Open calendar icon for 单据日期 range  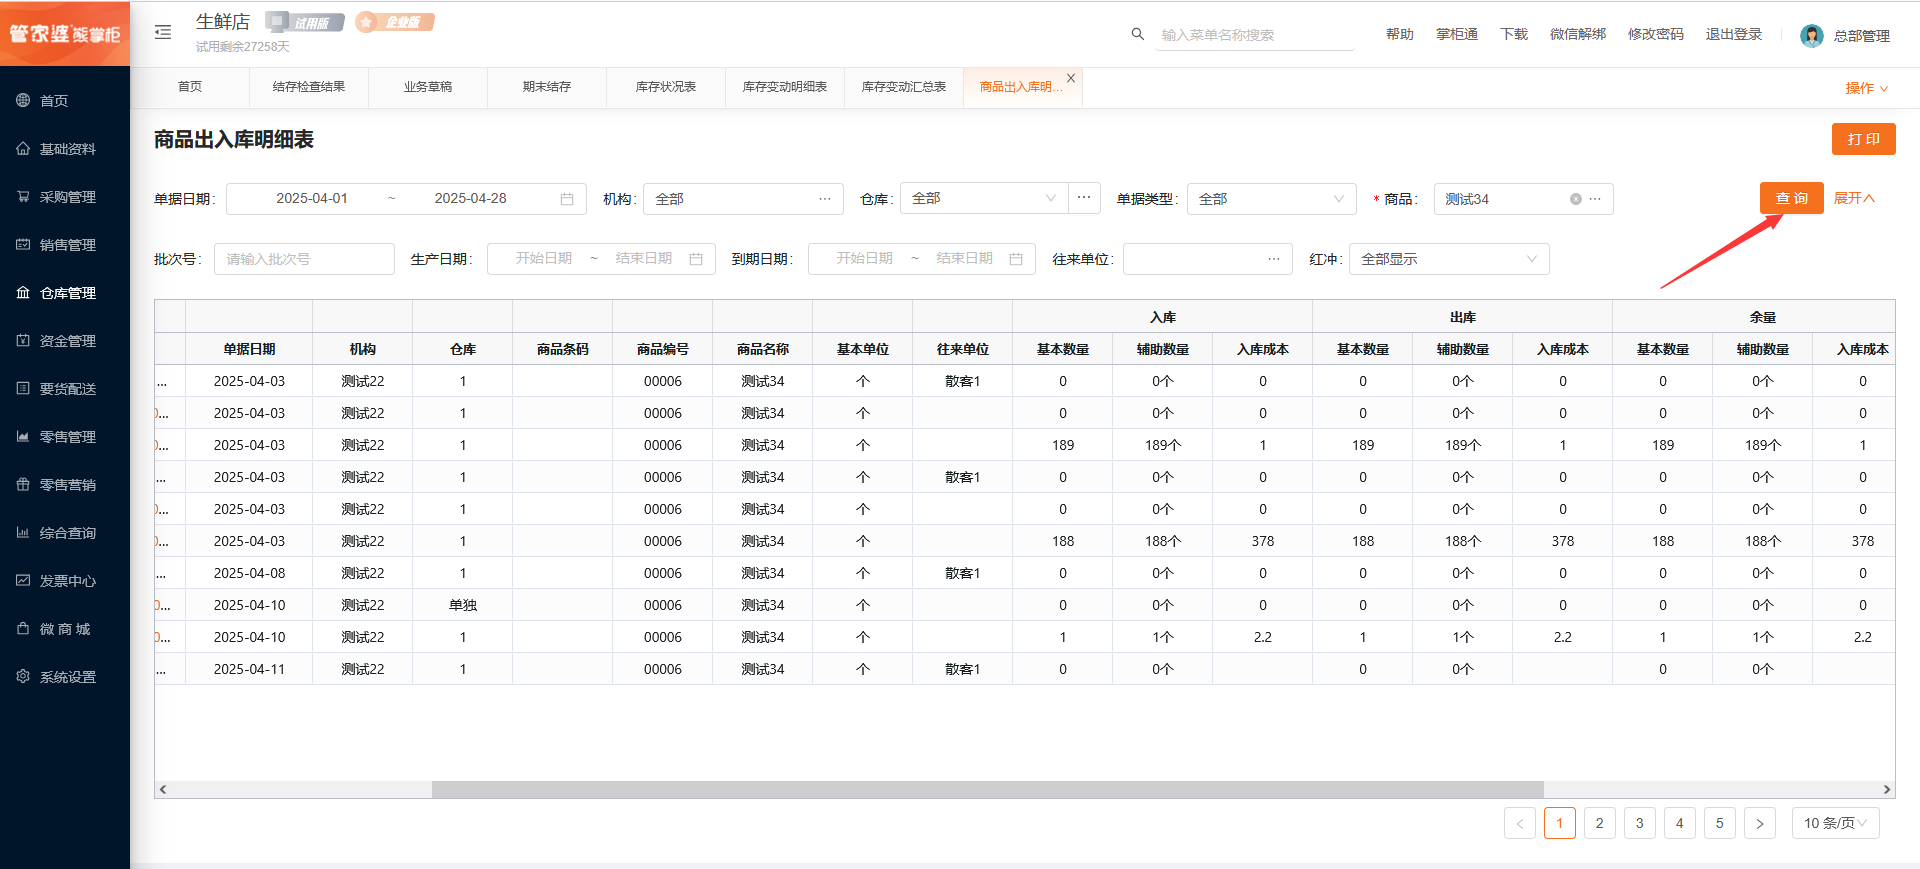[567, 199]
